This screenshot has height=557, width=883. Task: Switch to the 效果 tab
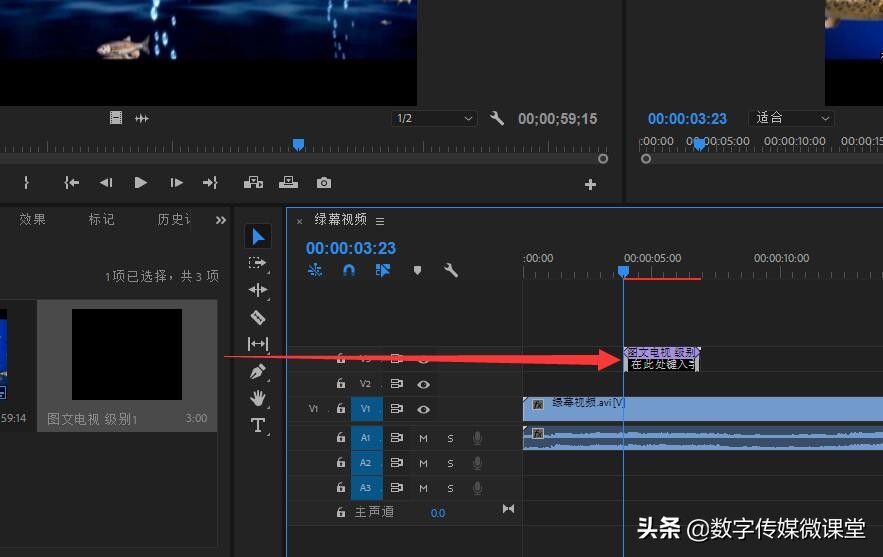(33, 219)
